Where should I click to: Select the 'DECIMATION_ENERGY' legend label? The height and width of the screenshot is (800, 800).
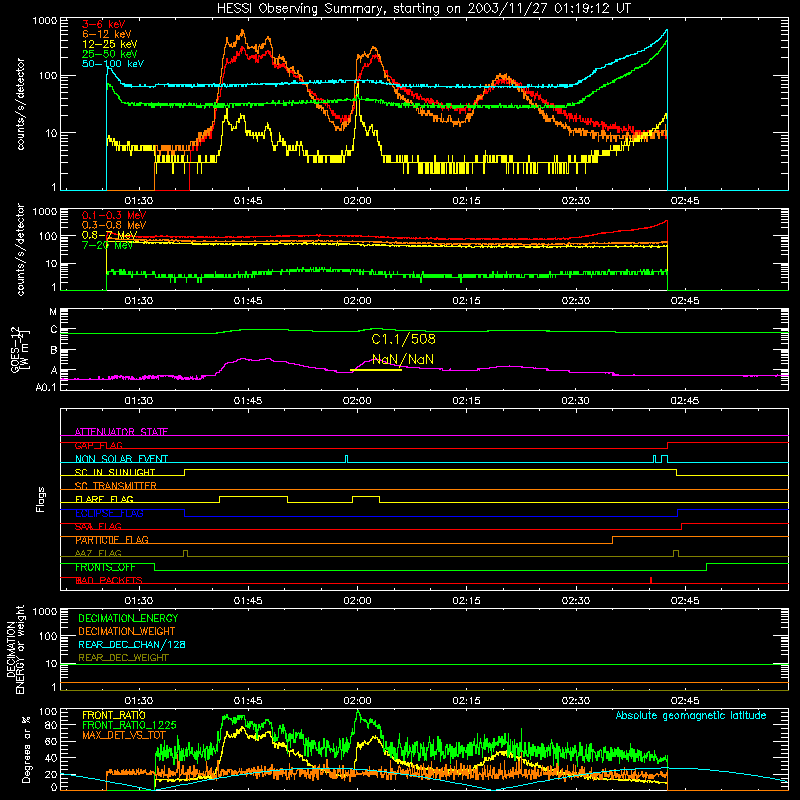coord(128,618)
